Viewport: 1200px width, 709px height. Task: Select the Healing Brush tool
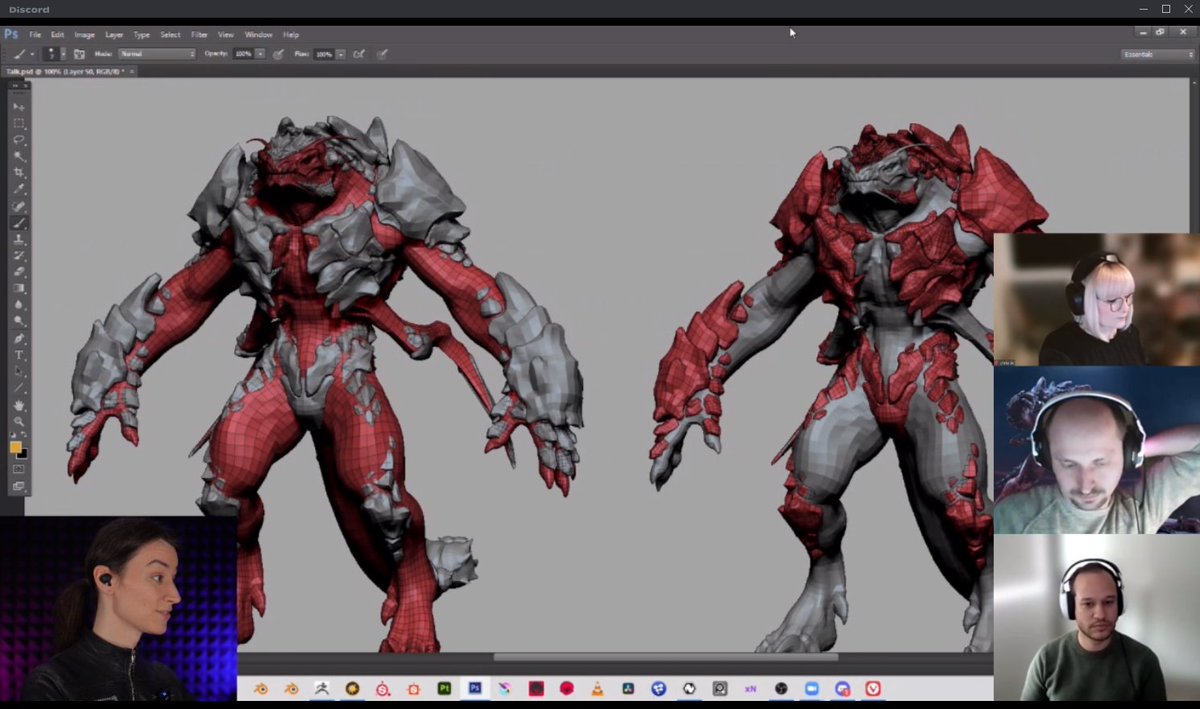tap(19, 206)
